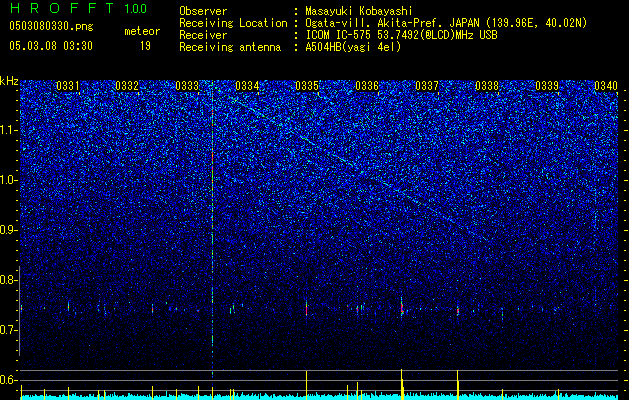This screenshot has height=400, width=629.
Task: Click the Receiving Location value line
Action: point(446,23)
